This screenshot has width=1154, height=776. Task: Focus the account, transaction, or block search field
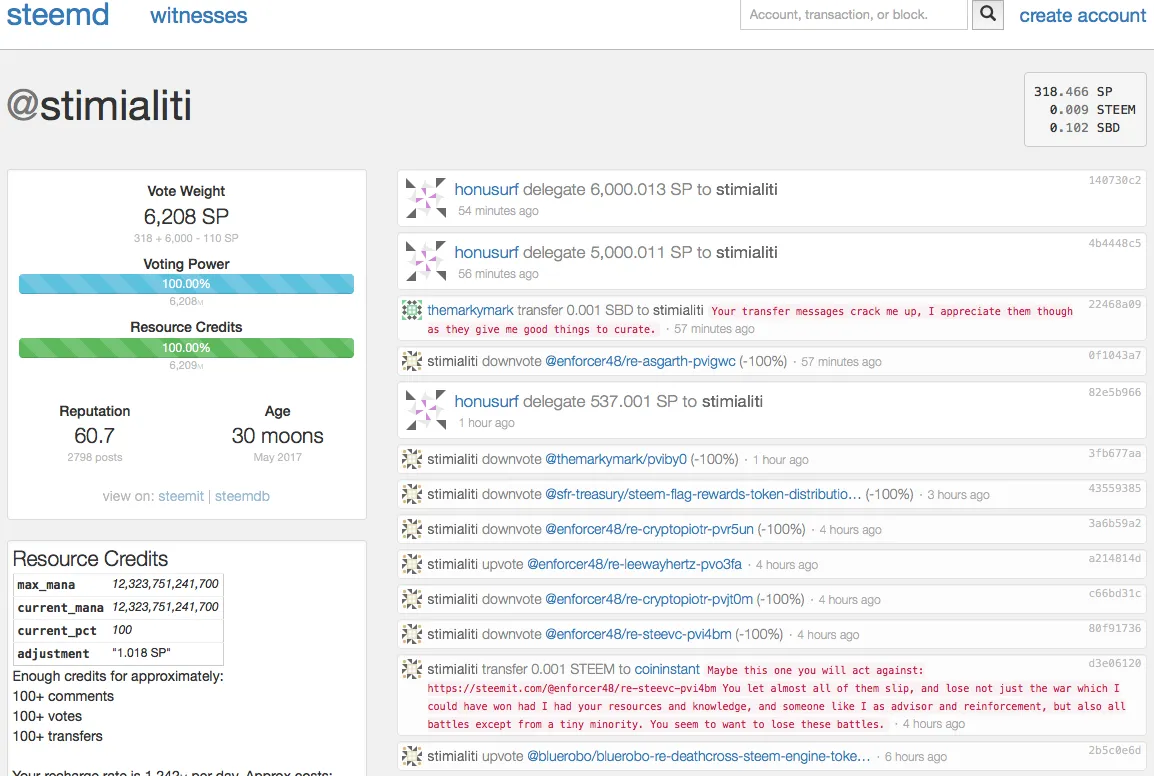coord(854,15)
